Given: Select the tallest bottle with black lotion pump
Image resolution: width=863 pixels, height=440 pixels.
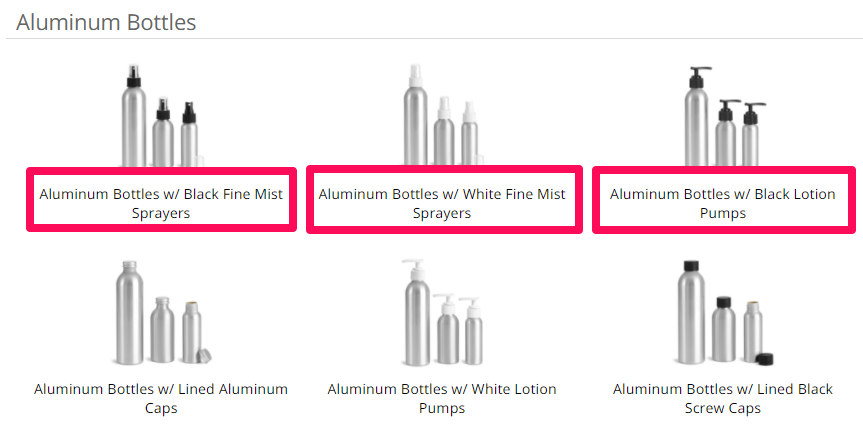Looking at the screenshot, I should pyautogui.click(x=696, y=116).
